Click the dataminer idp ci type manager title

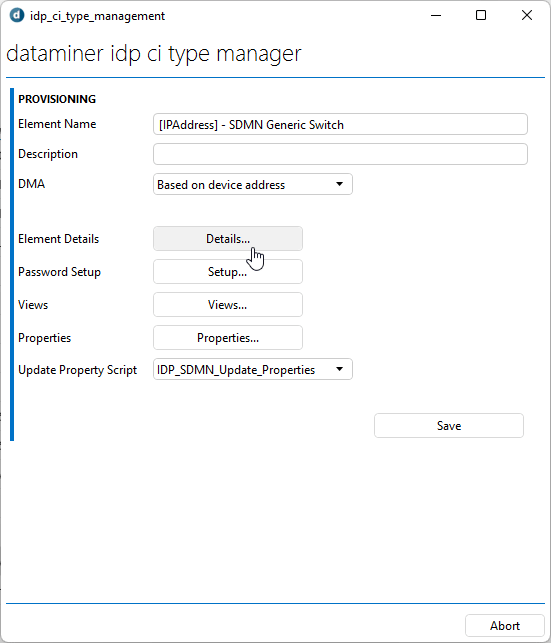click(x=154, y=54)
